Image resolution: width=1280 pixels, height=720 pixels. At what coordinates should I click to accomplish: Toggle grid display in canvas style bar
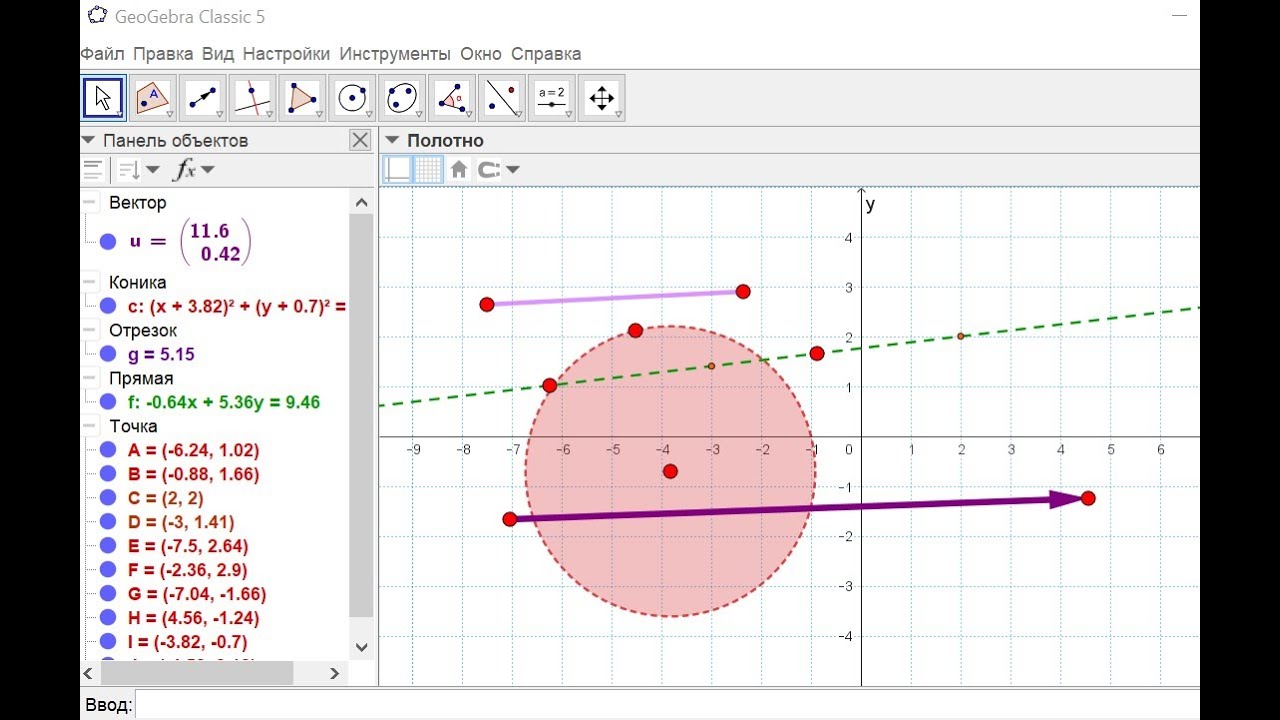(x=428, y=169)
